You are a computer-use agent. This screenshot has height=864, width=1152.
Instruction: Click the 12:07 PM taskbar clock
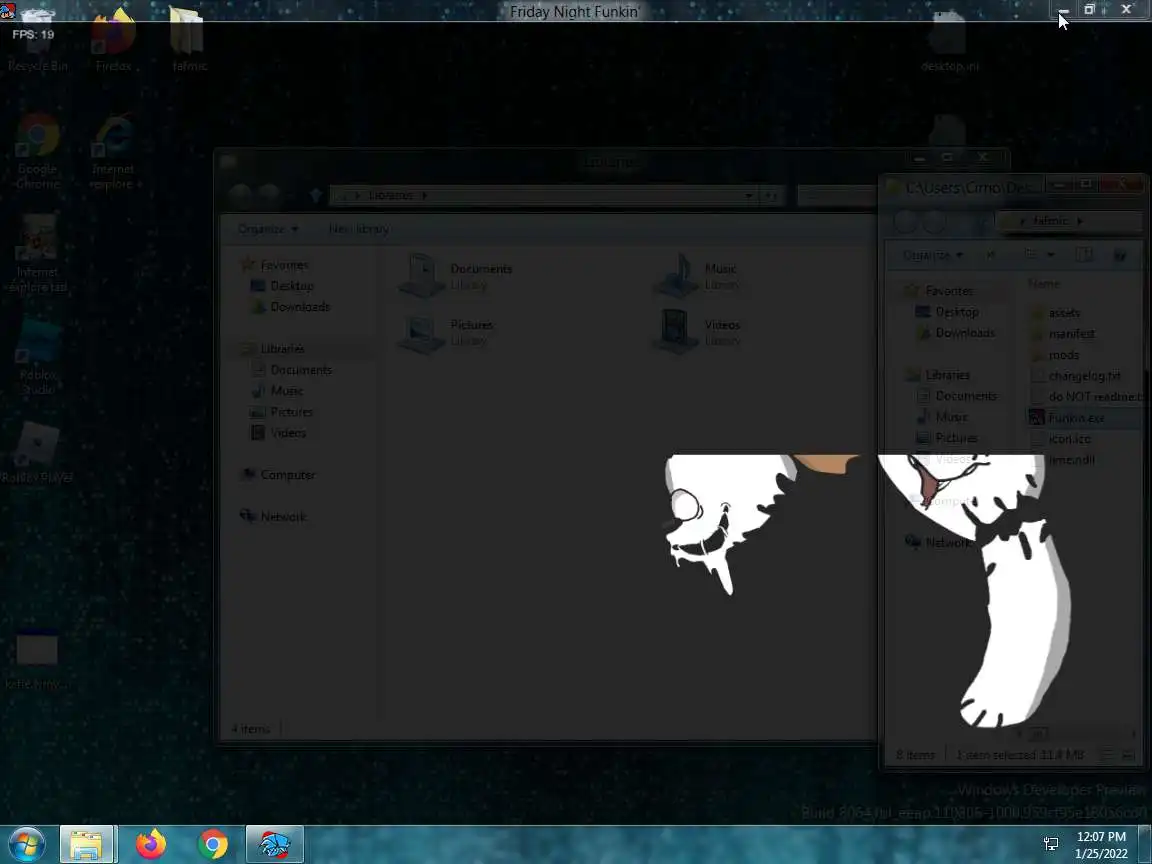click(x=1101, y=837)
